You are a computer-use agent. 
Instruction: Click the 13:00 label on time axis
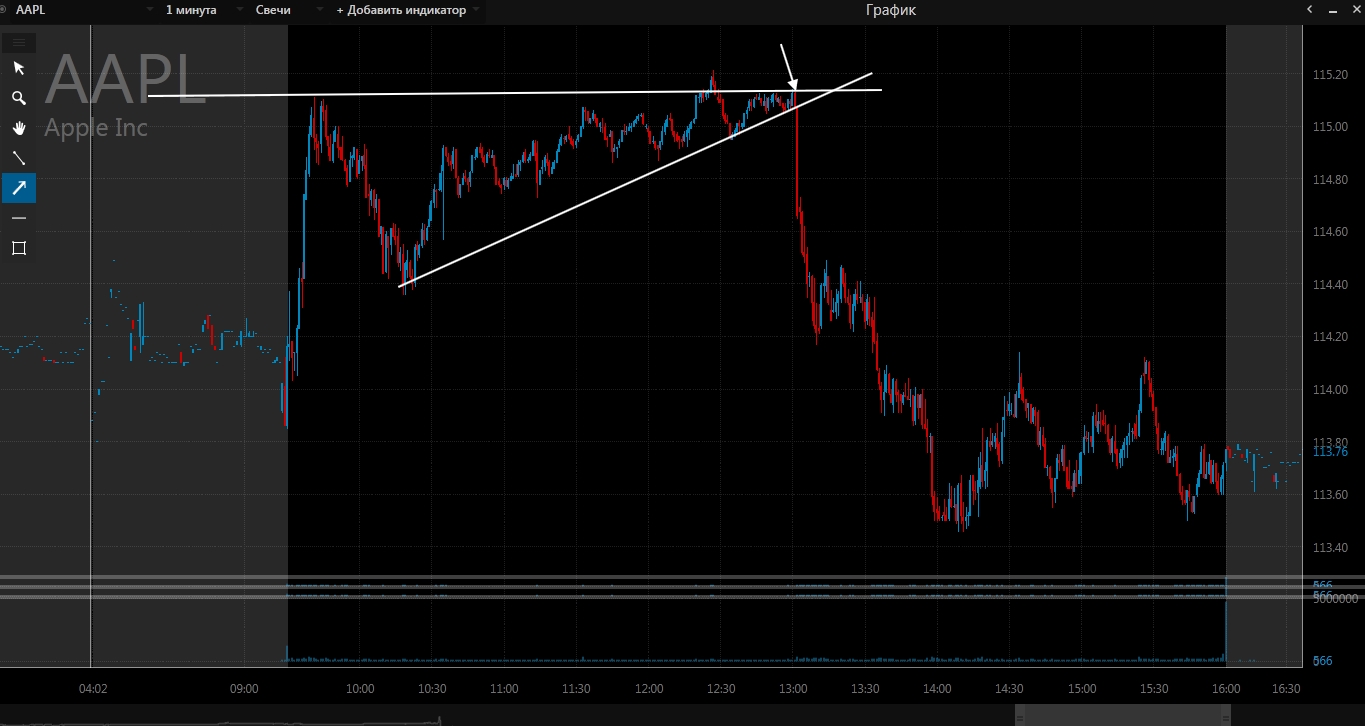793,689
